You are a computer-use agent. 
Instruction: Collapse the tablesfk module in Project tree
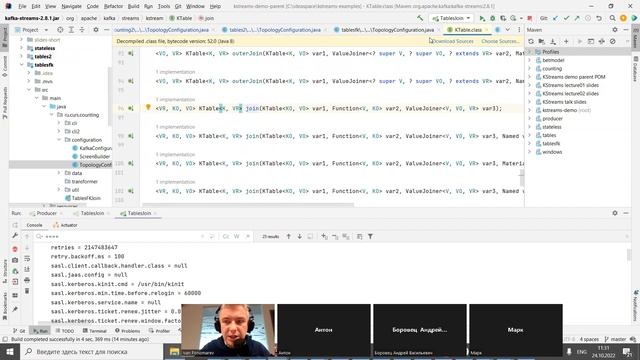(22, 65)
